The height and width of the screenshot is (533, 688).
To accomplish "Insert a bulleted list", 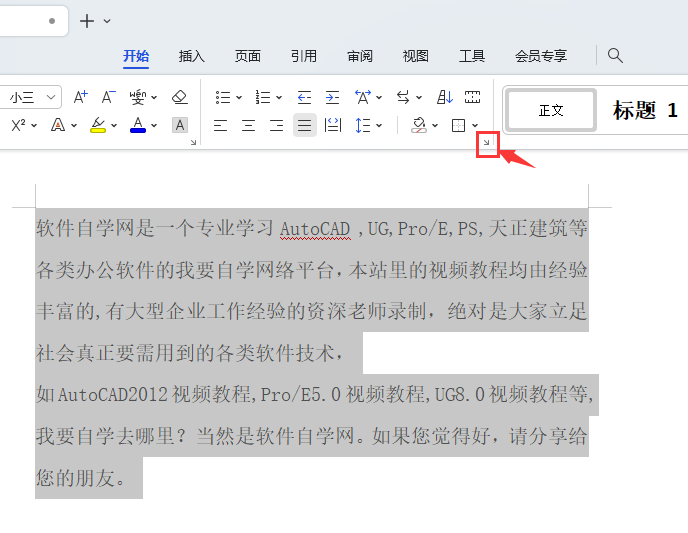I will 223,97.
